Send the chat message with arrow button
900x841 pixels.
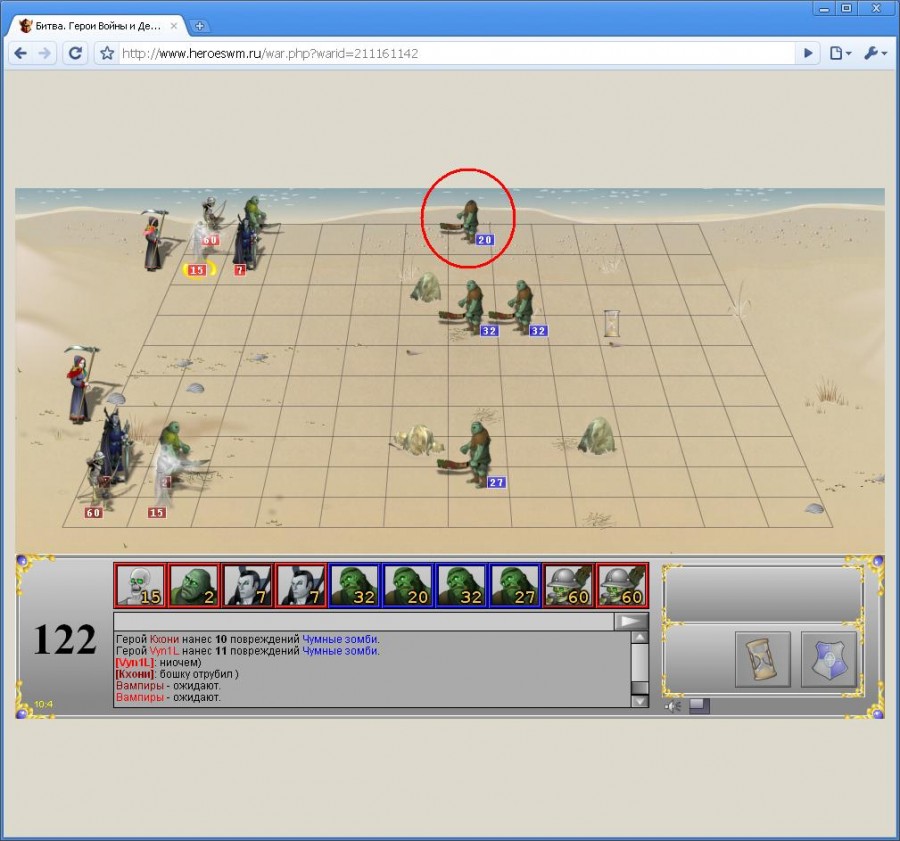[631, 621]
